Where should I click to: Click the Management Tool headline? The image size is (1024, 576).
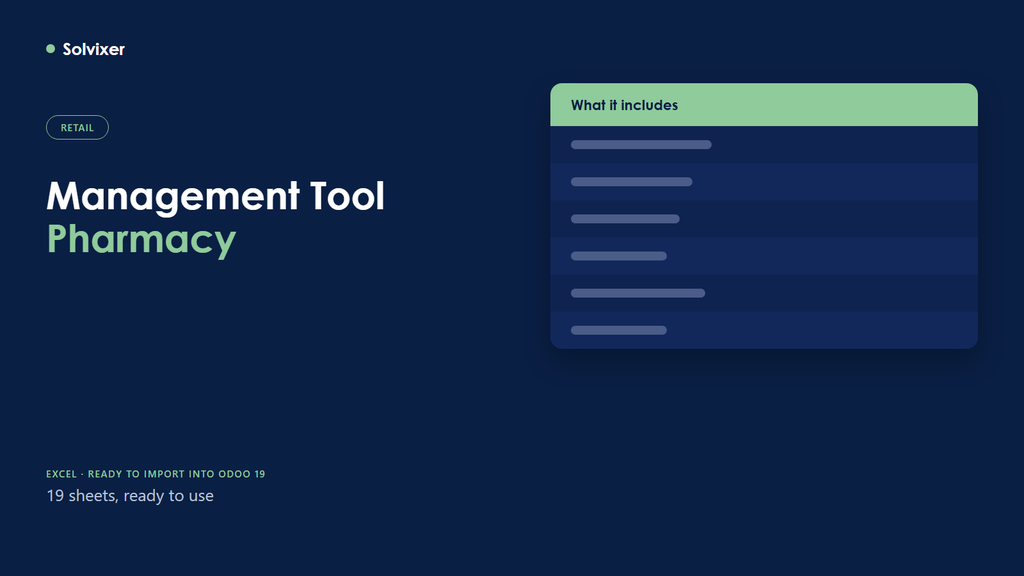click(x=216, y=196)
